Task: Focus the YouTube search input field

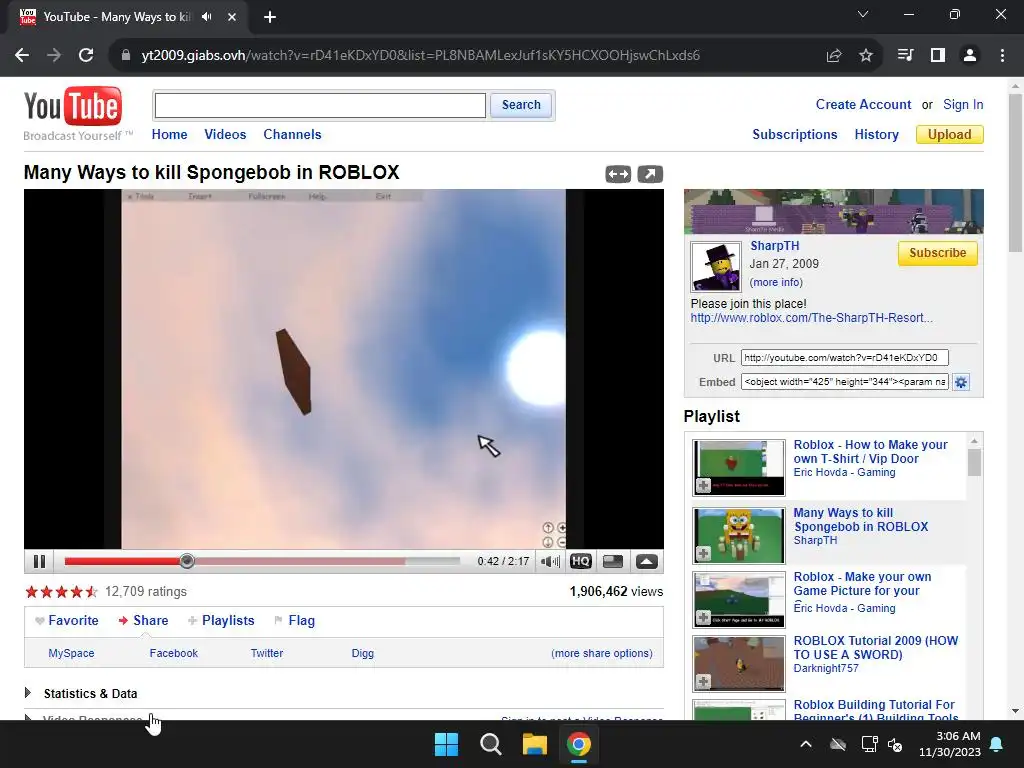Action: click(x=320, y=105)
